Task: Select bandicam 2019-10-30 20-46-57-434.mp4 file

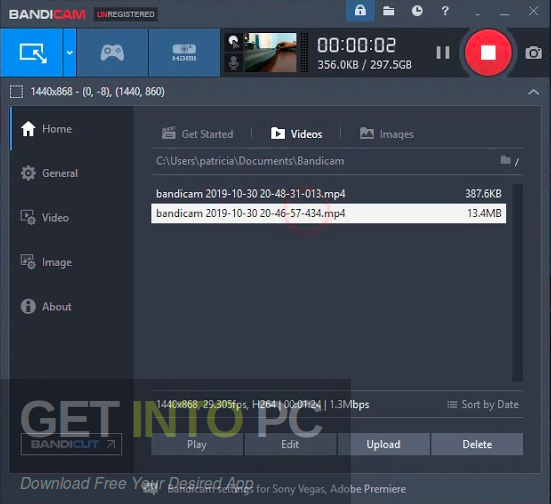Action: 329,213
